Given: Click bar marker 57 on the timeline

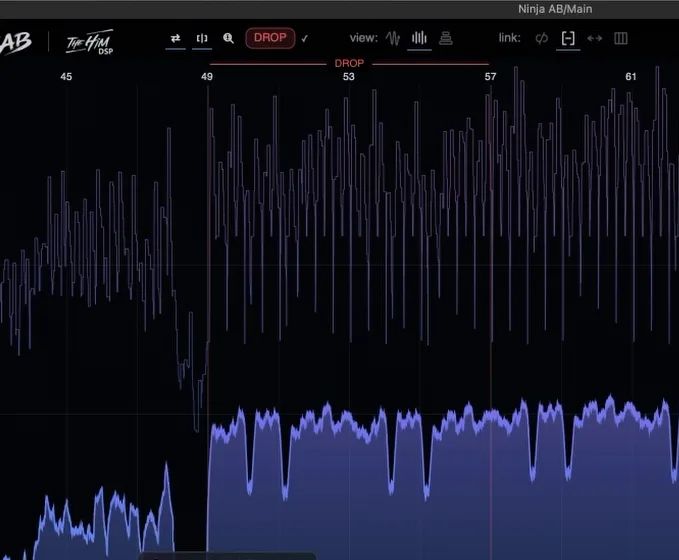Looking at the screenshot, I should point(490,77).
